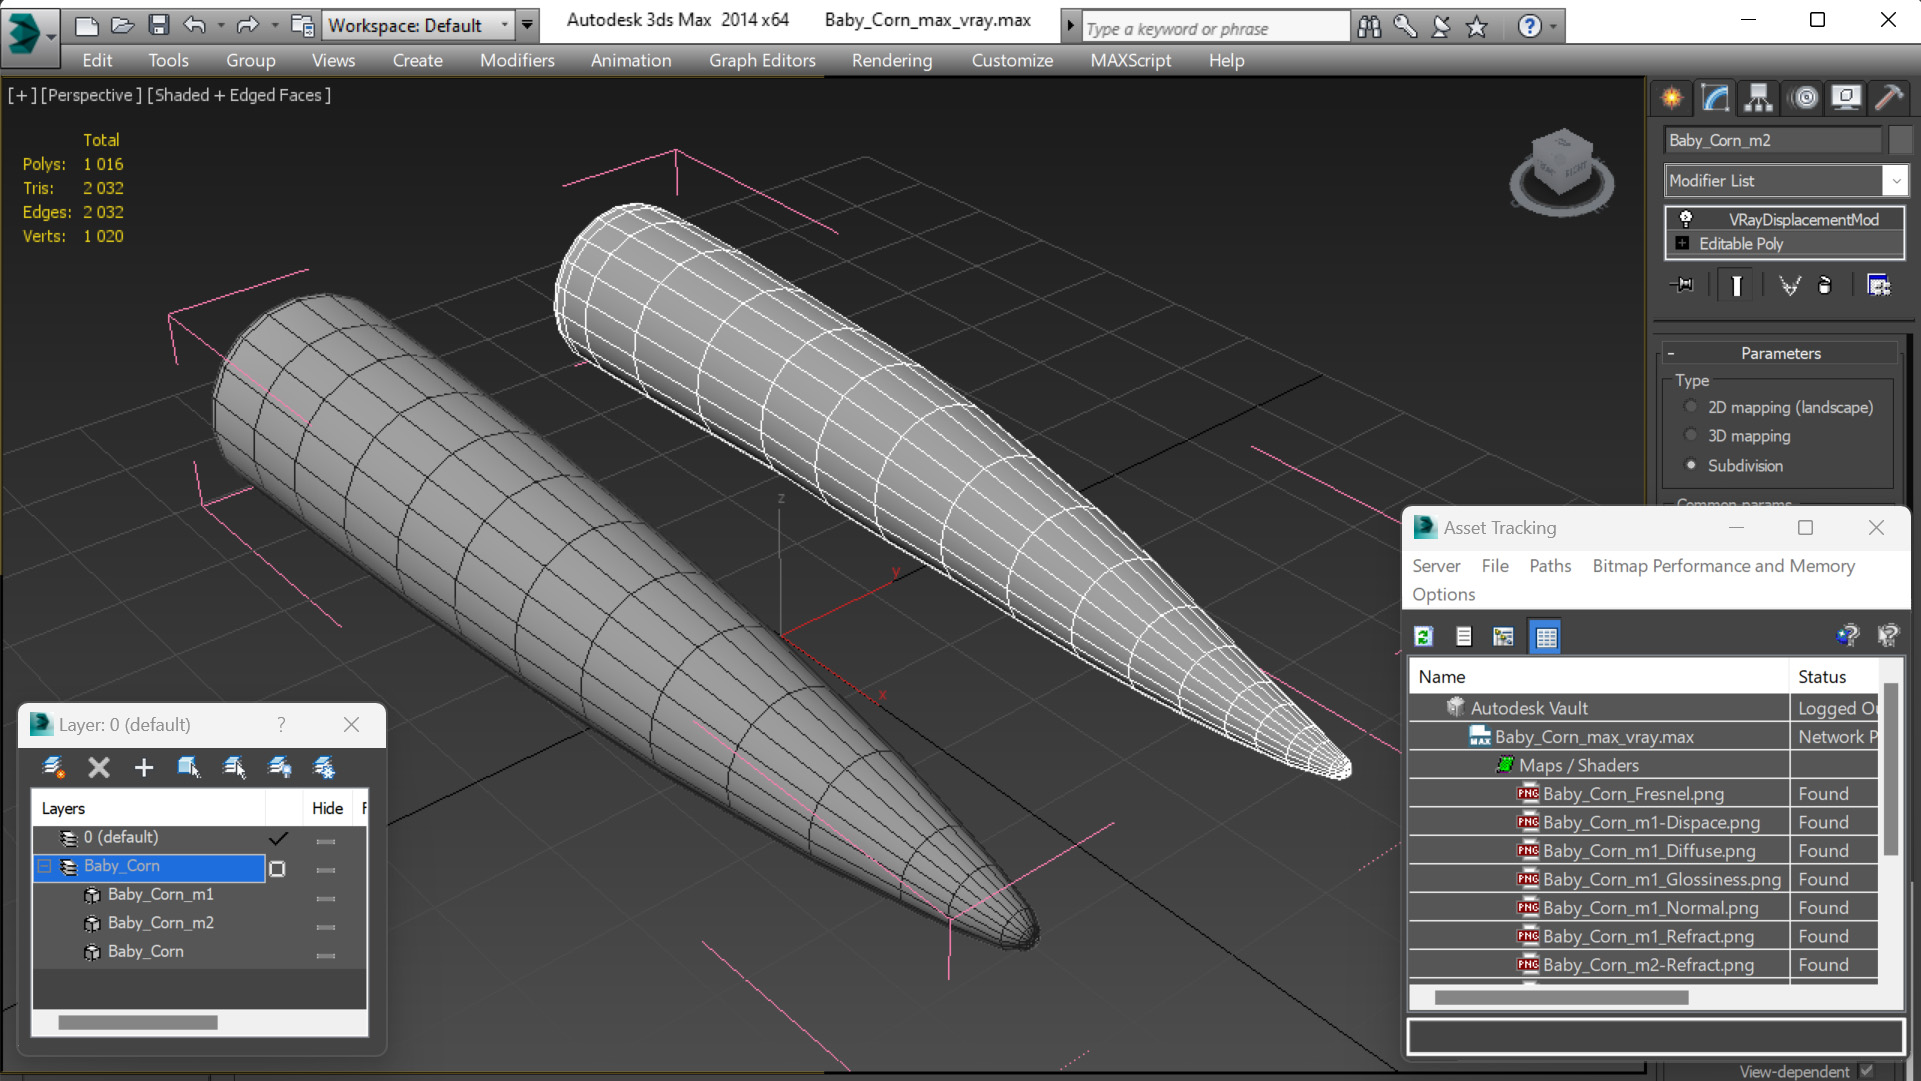Open the Display command panel tab

[1846, 97]
